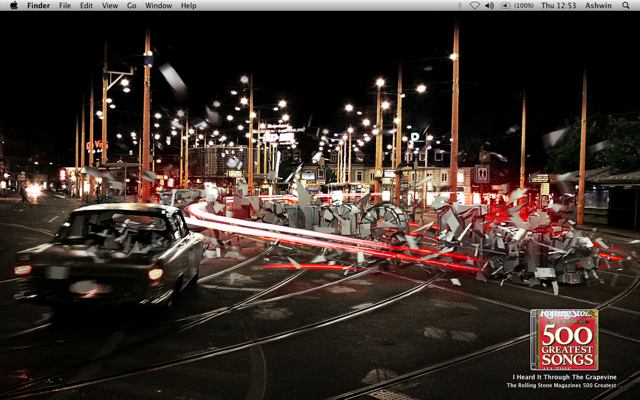
Task: Open the volume control in menu bar
Action: click(489, 5)
